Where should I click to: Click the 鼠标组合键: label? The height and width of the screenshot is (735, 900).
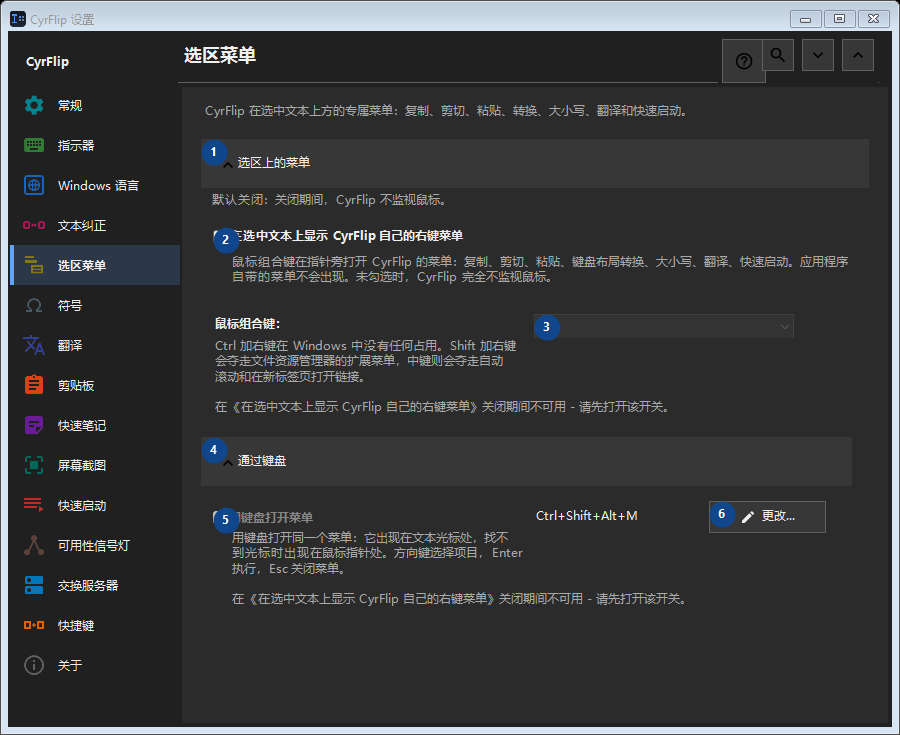pos(247,324)
